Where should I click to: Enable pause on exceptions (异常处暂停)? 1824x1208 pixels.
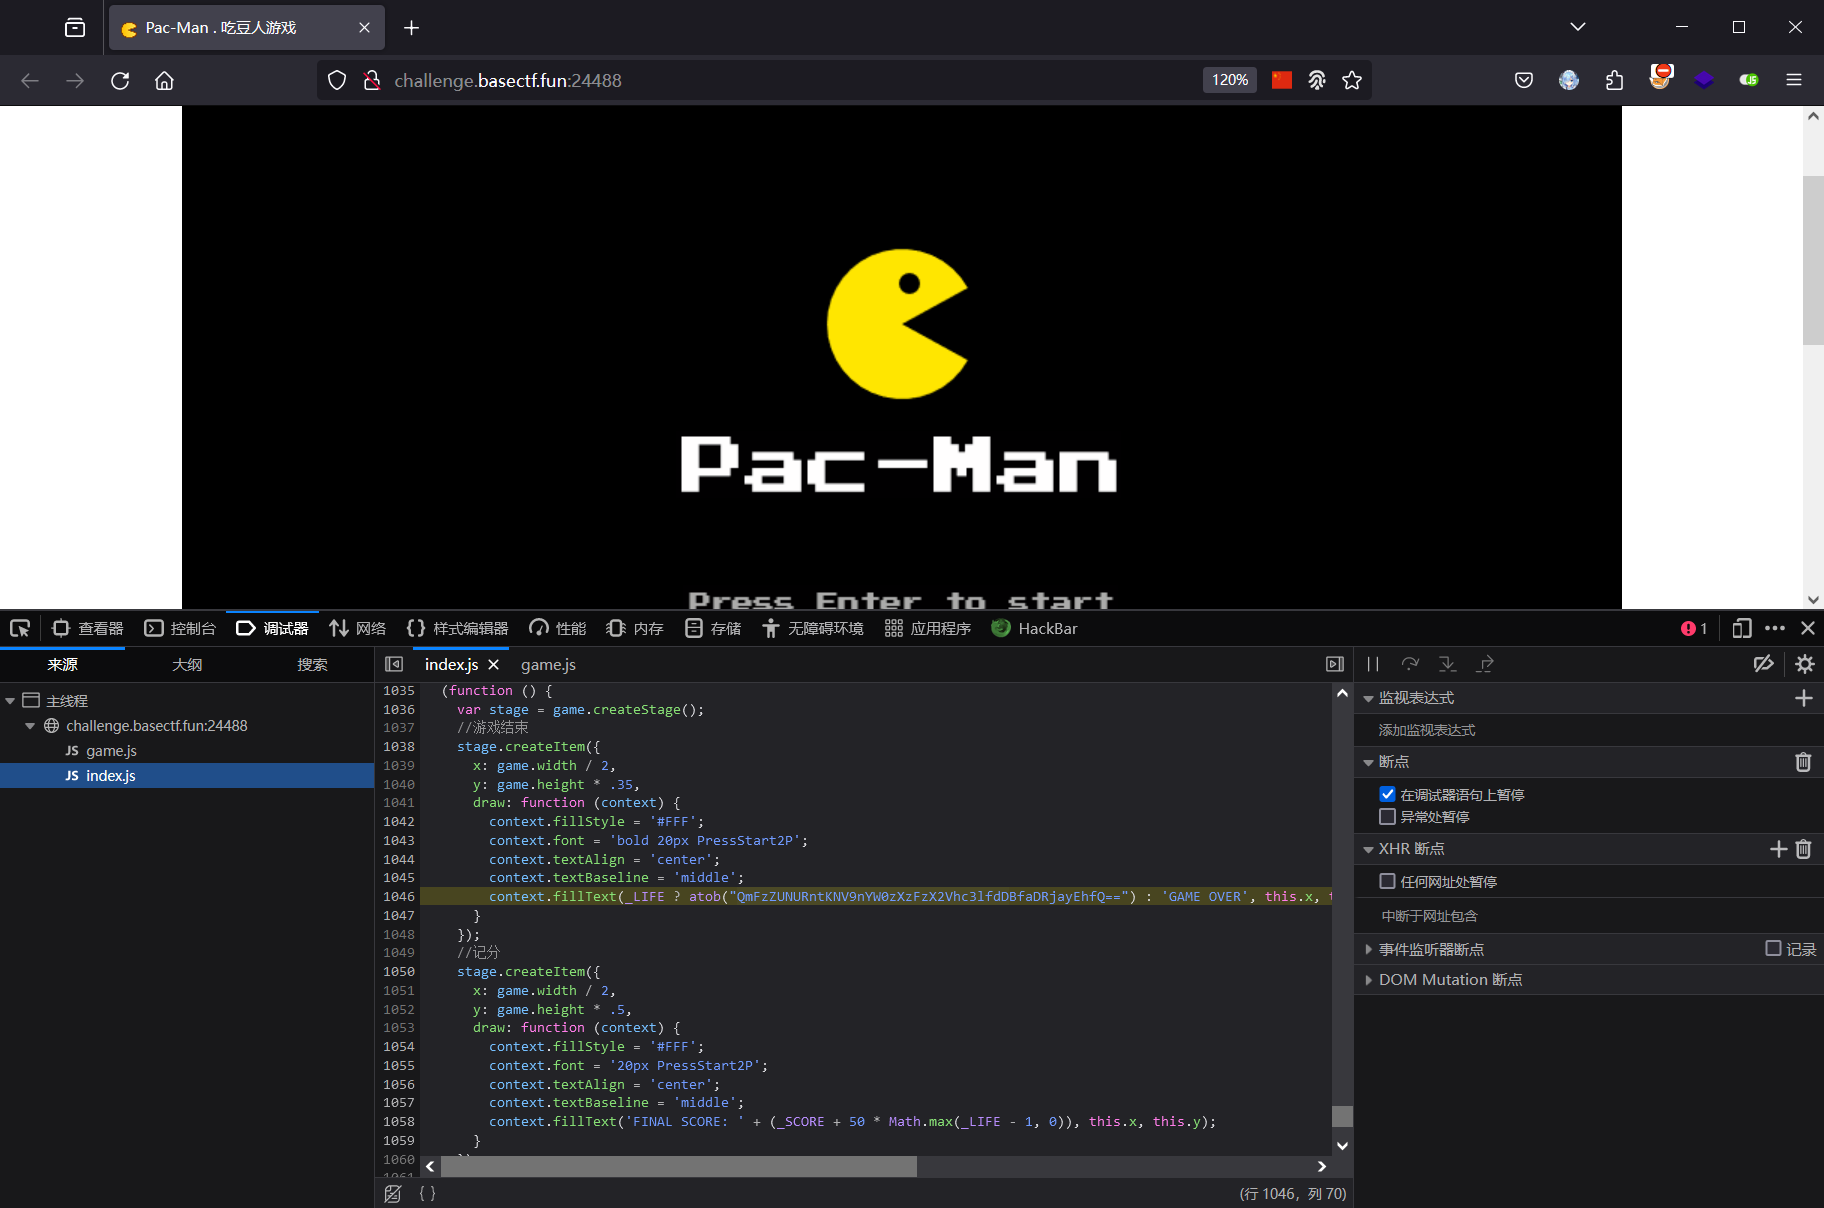(x=1387, y=816)
